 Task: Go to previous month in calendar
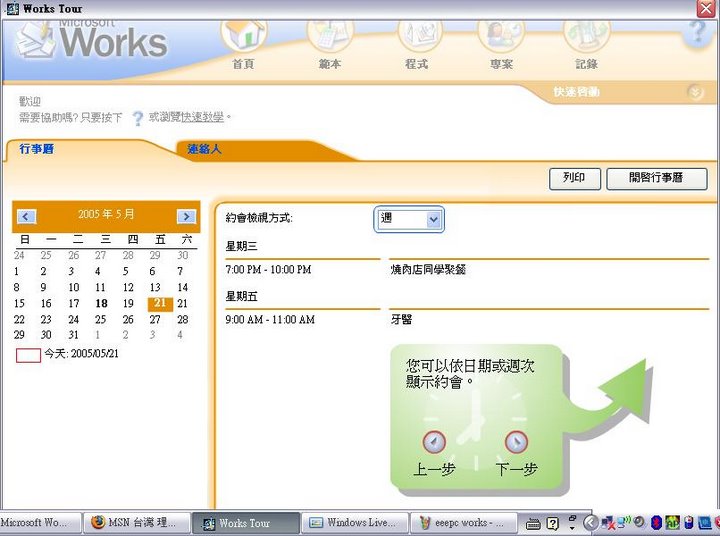pyautogui.click(x=26, y=216)
